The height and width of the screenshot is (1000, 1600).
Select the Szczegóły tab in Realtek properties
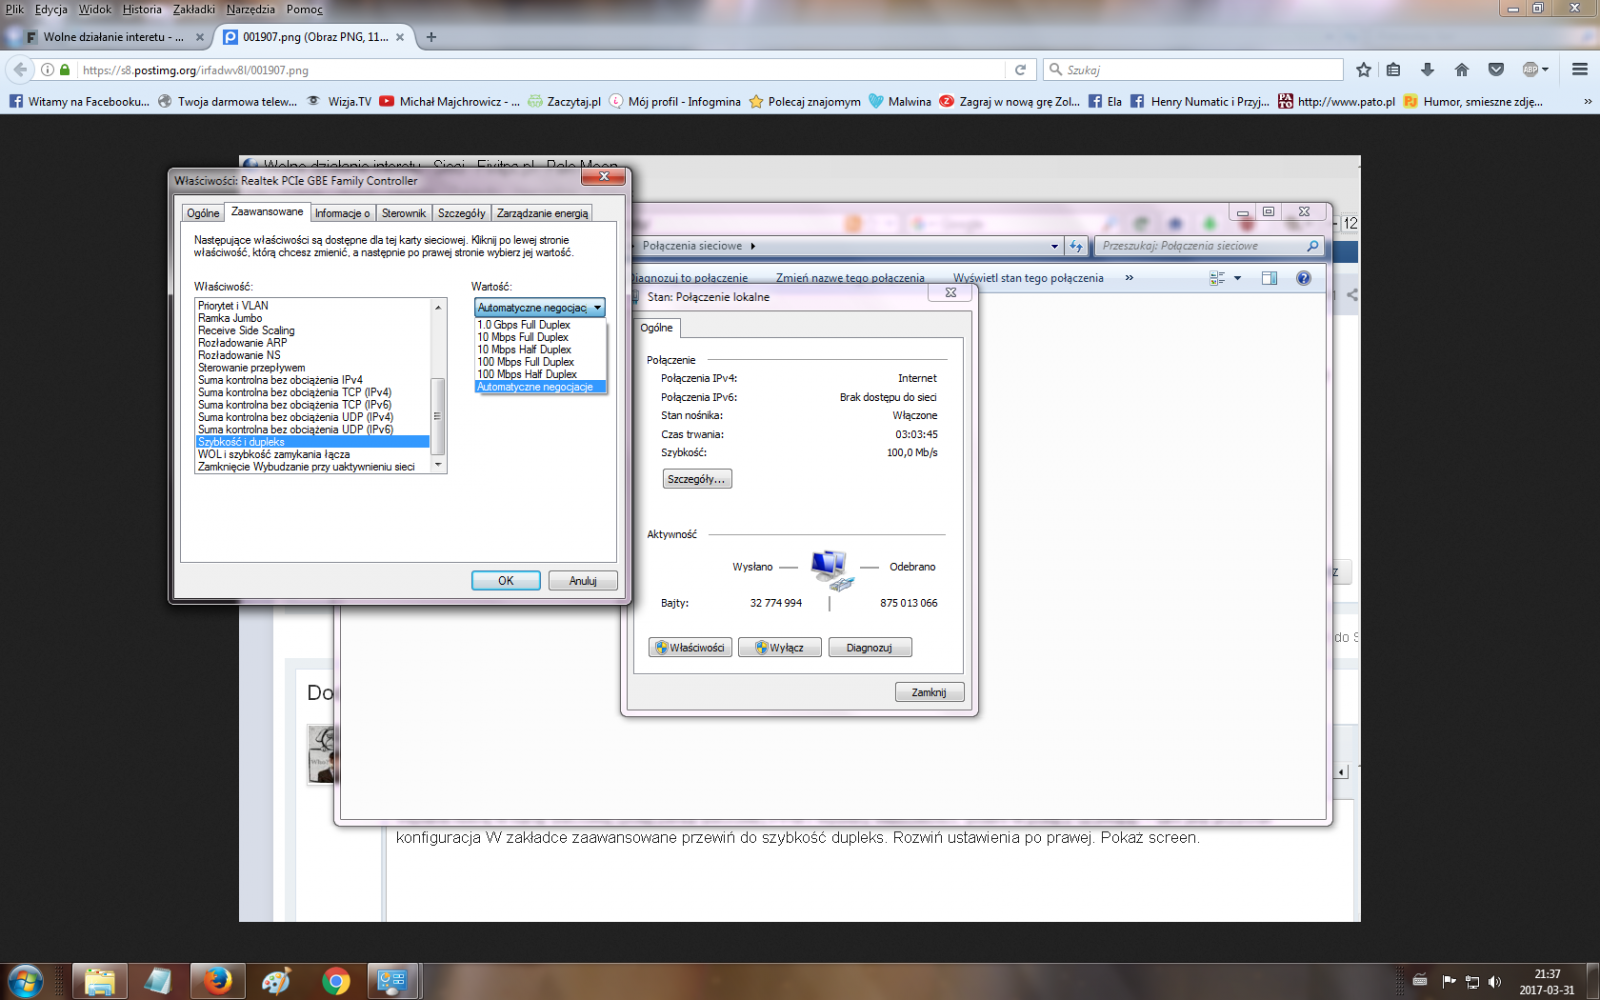[461, 213]
